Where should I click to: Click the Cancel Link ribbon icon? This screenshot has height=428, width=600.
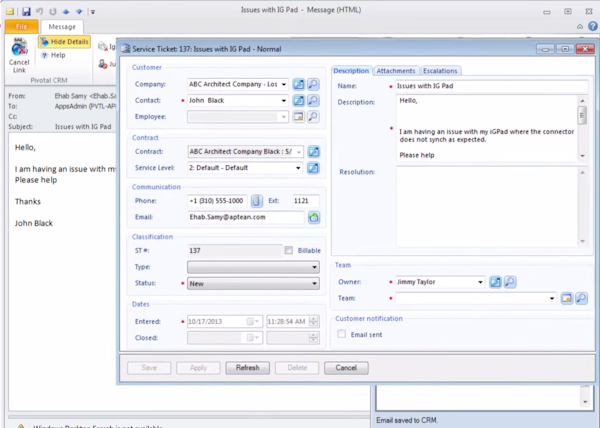tap(18, 52)
